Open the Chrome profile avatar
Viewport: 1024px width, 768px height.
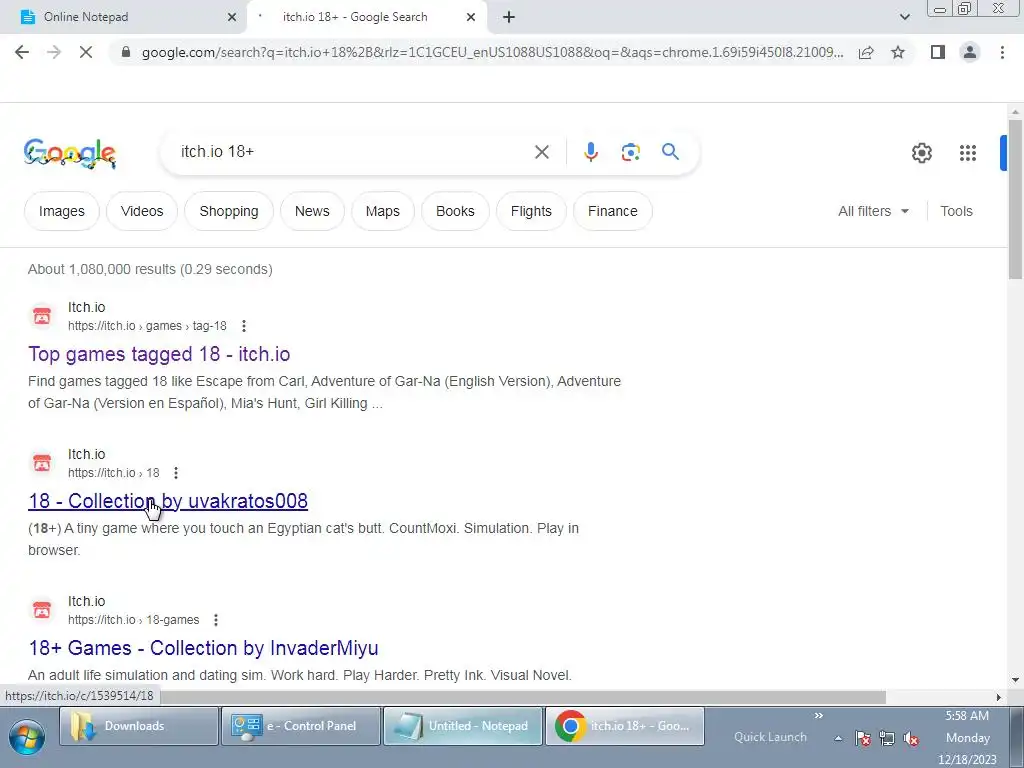tap(970, 52)
